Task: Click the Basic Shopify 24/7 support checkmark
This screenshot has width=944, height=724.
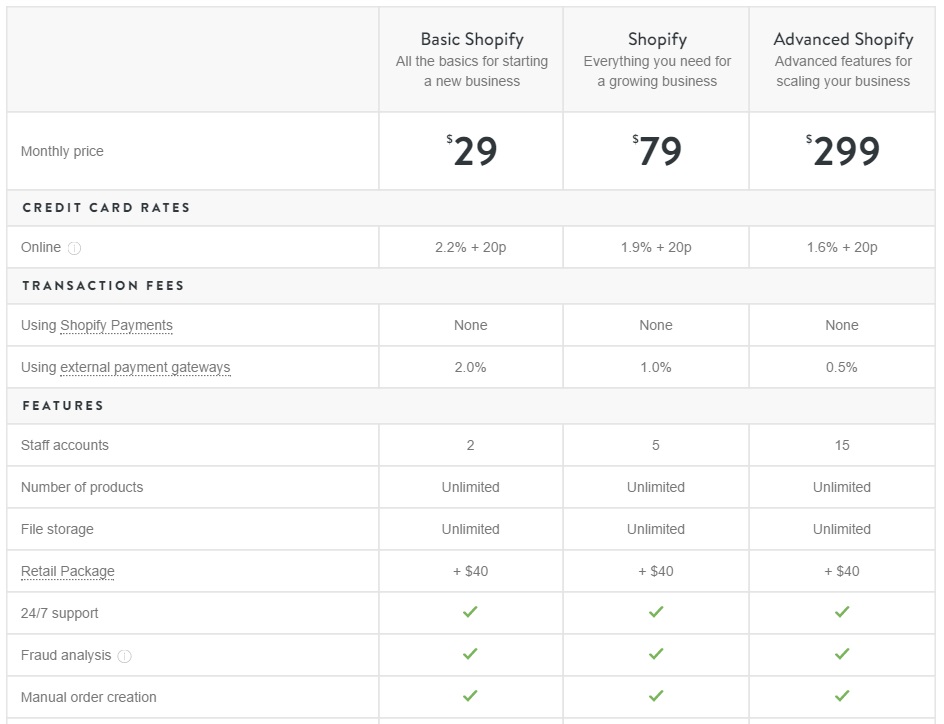Action: click(x=470, y=612)
